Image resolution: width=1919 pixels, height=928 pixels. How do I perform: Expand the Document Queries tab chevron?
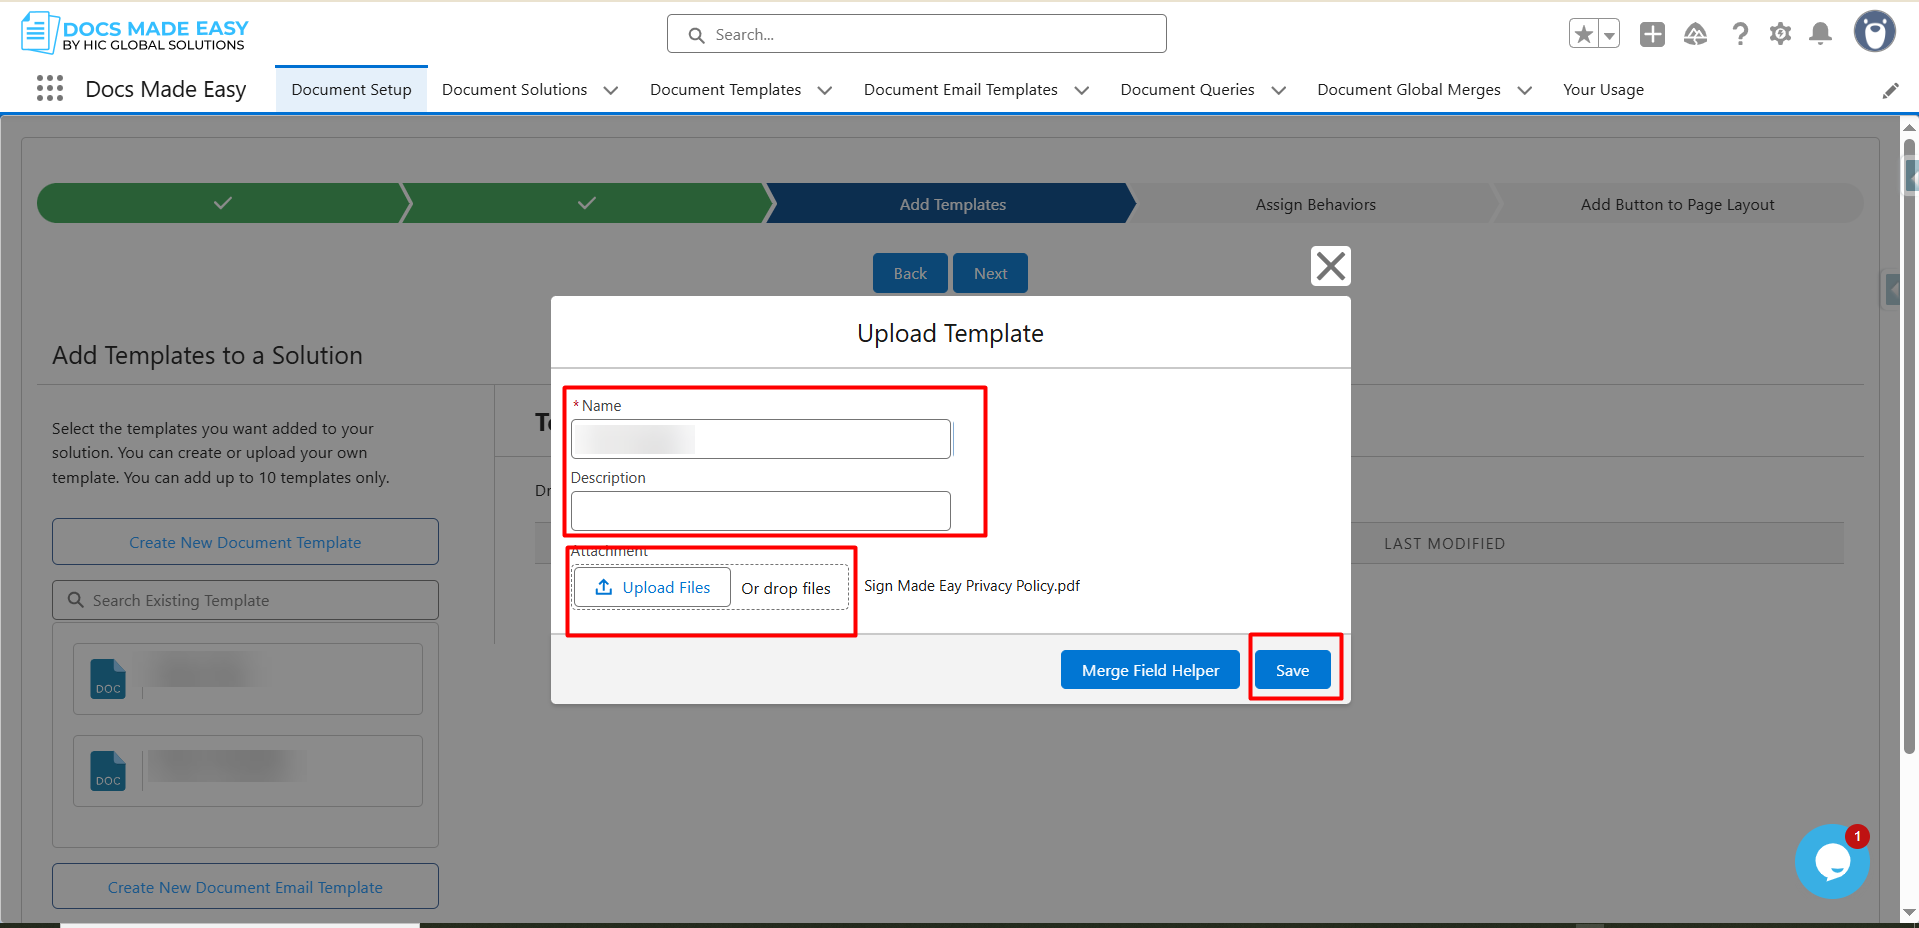click(1279, 90)
